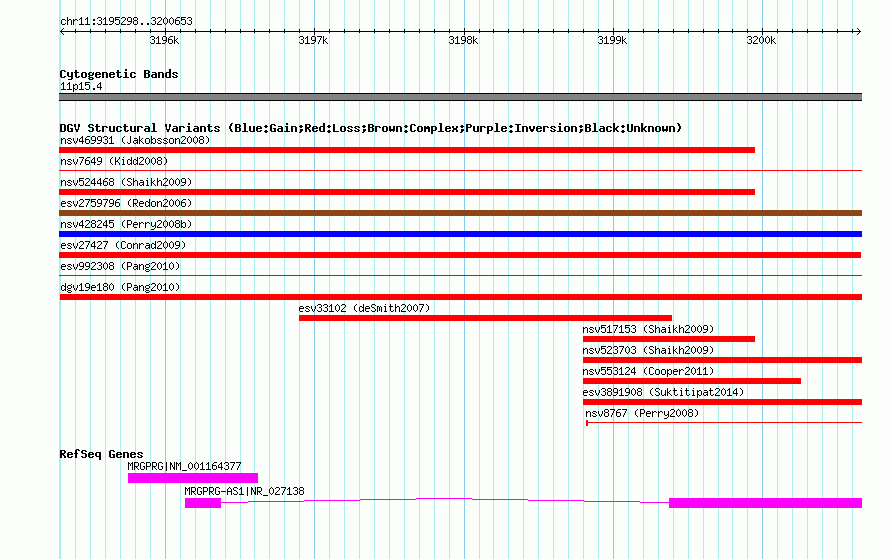Select the nsv524468 red bar
The height and width of the screenshot is (559, 890).
(407, 192)
